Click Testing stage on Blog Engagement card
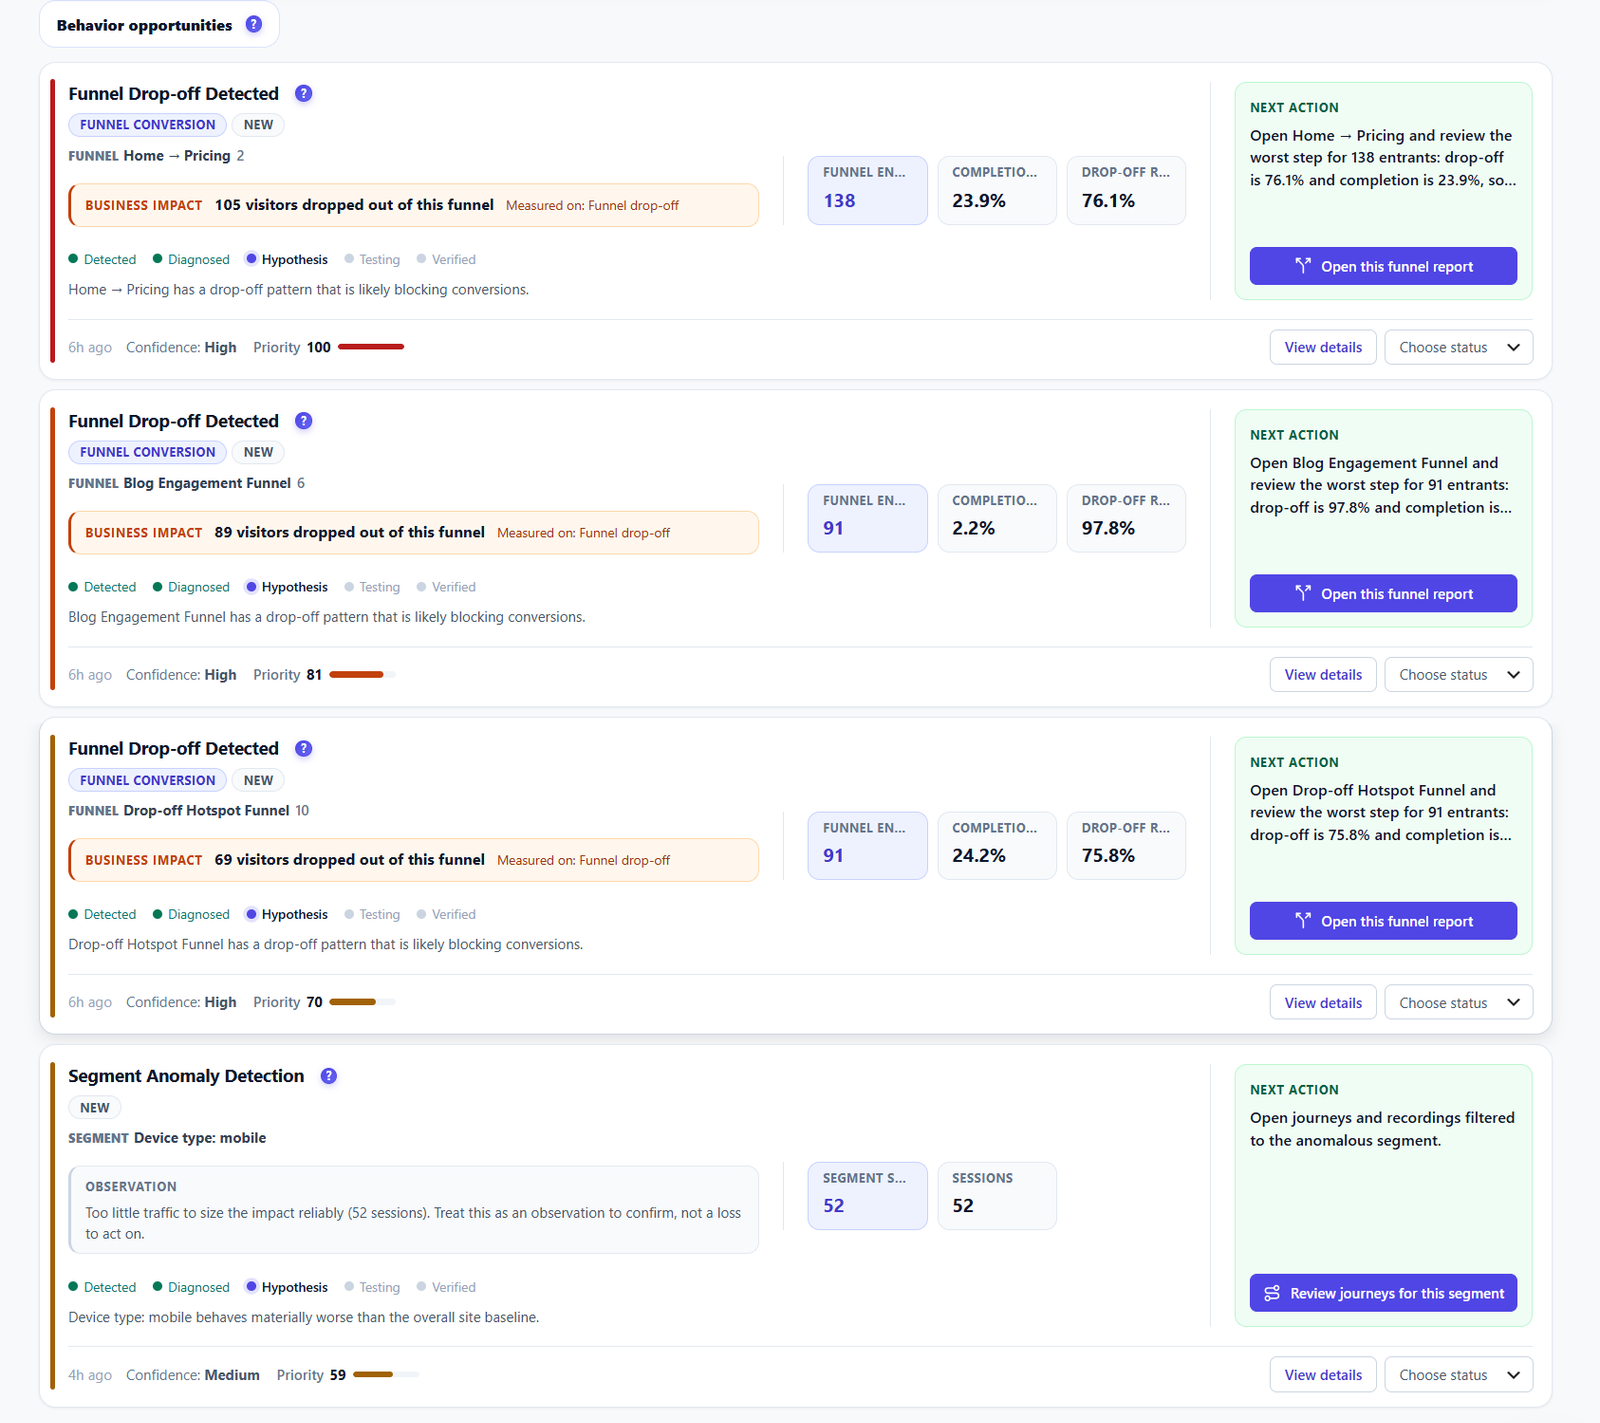The width and height of the screenshot is (1600, 1423). [372, 587]
